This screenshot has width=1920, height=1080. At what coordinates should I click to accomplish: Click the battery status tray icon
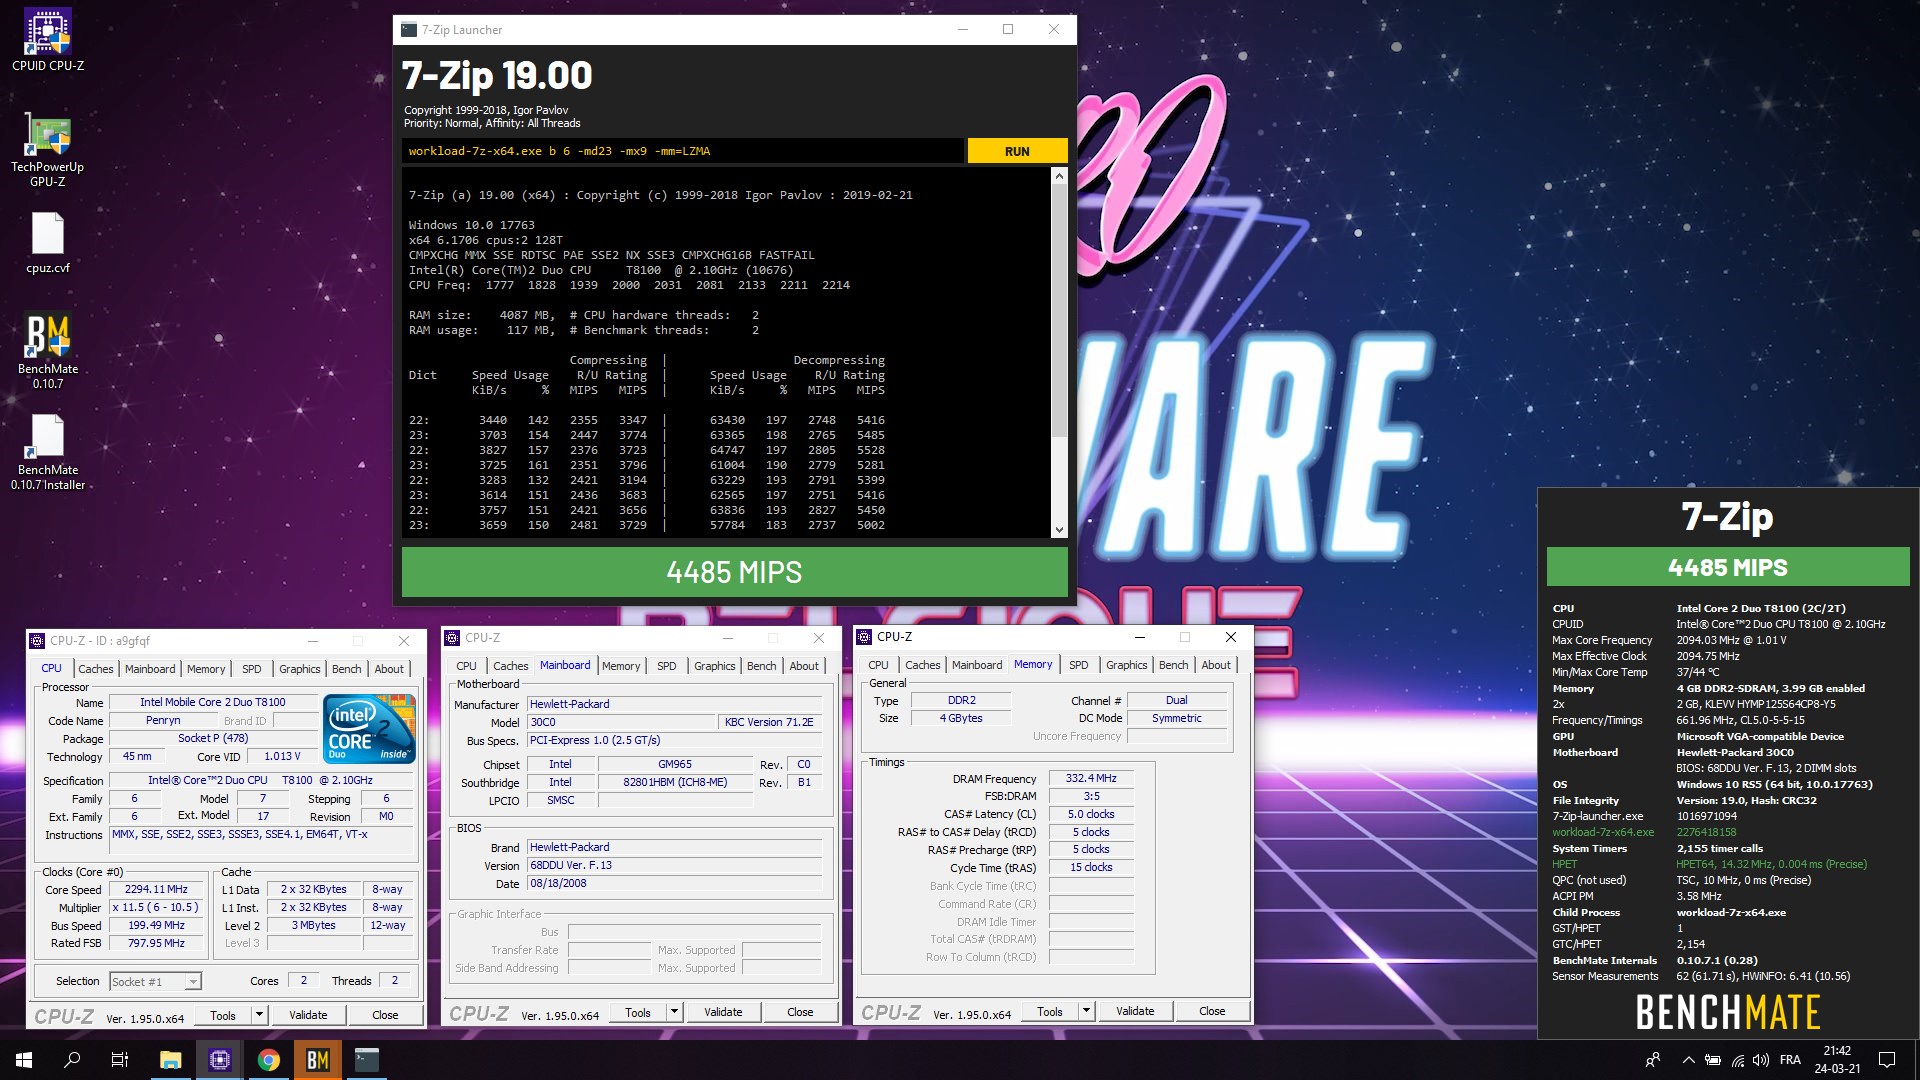[x=1713, y=1060]
